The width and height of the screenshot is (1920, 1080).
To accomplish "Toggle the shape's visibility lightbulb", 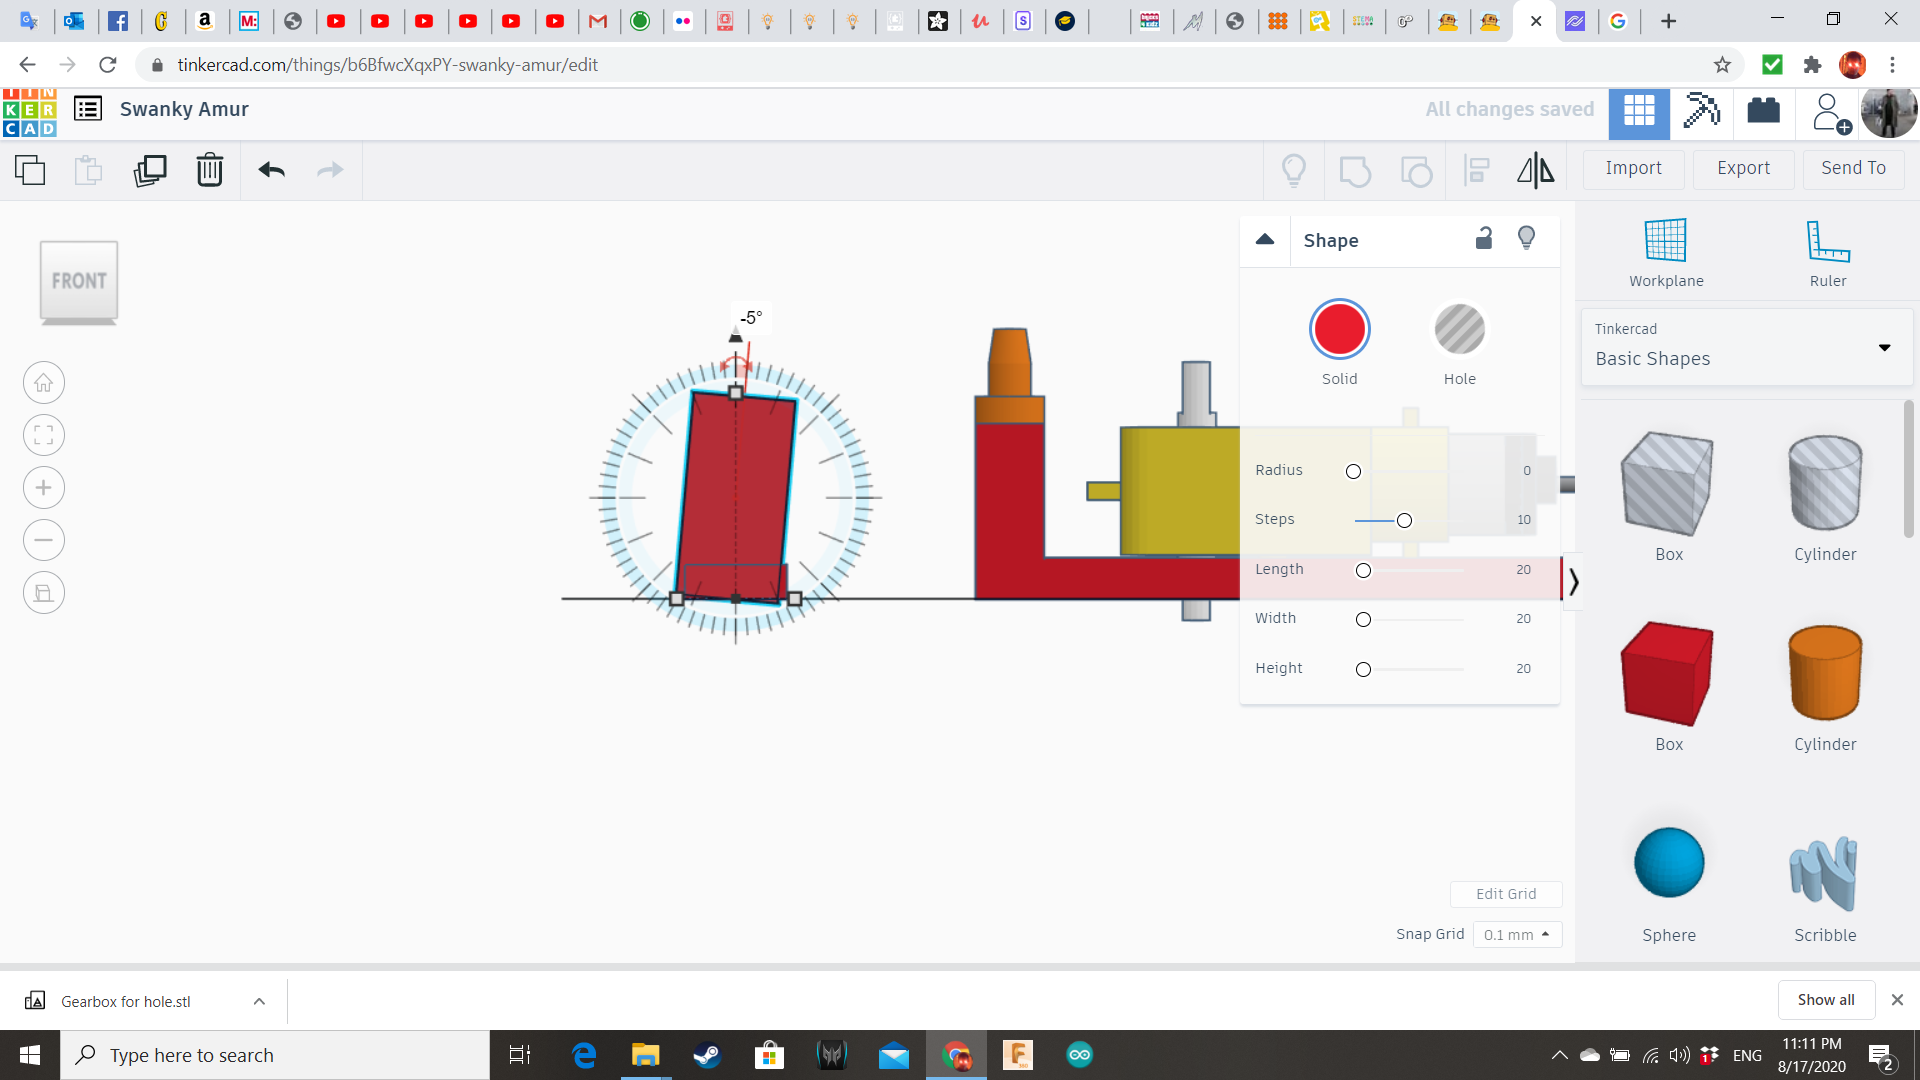I will tap(1526, 238).
